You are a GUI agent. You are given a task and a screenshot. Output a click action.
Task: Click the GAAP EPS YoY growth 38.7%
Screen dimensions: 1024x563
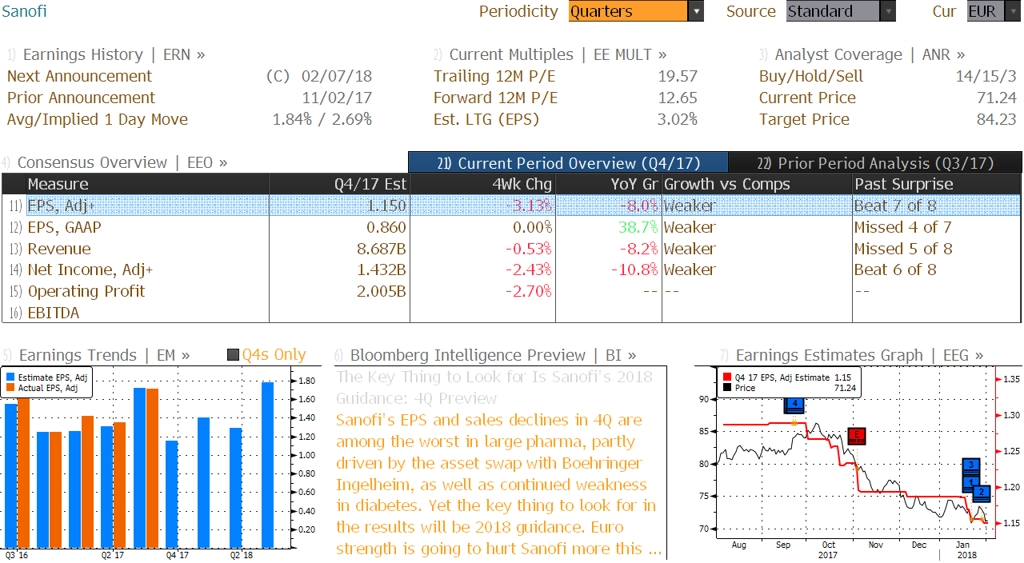[639, 227]
